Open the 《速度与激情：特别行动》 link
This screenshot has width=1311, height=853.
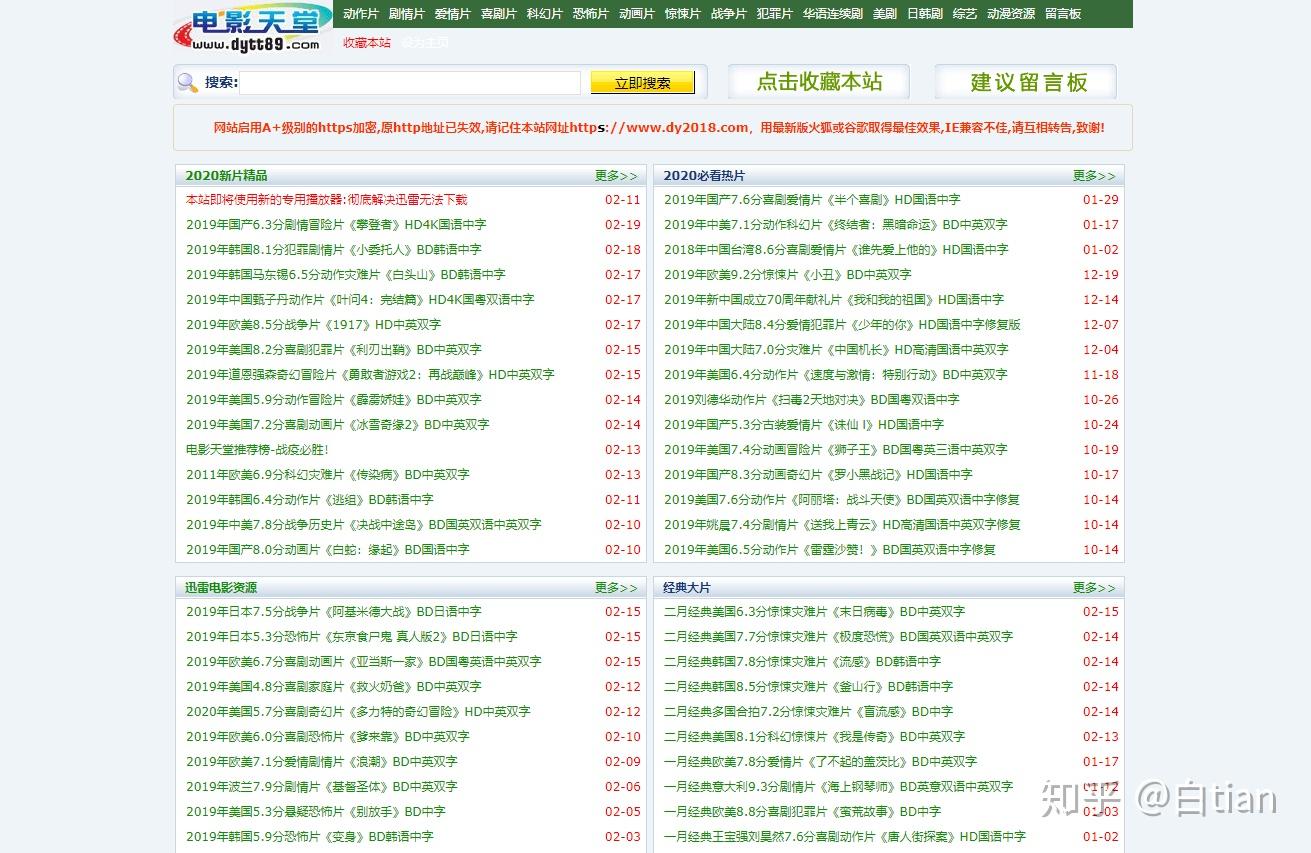[x=836, y=374]
